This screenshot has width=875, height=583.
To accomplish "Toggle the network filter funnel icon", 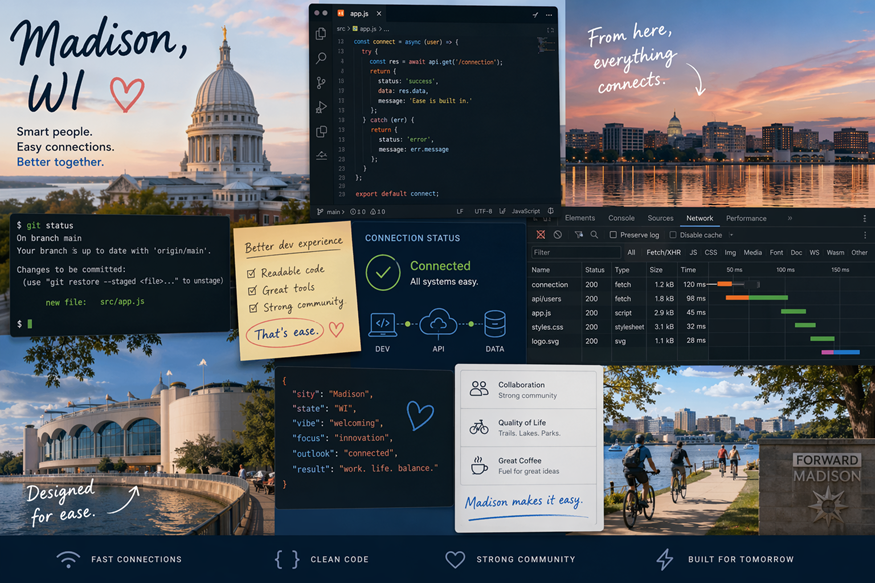I will click(579, 235).
